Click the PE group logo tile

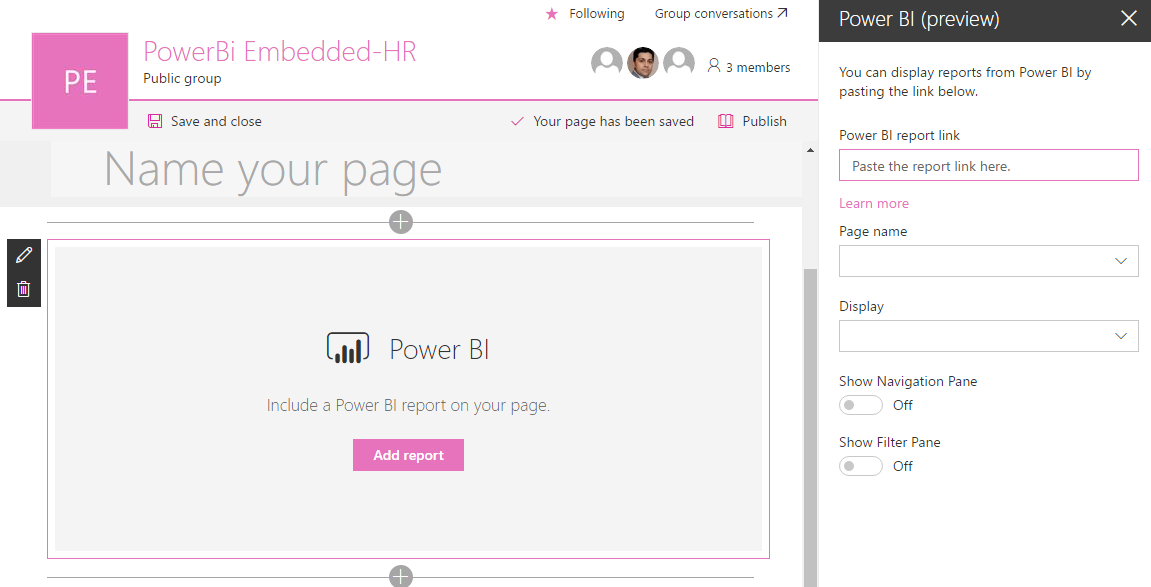tap(80, 81)
